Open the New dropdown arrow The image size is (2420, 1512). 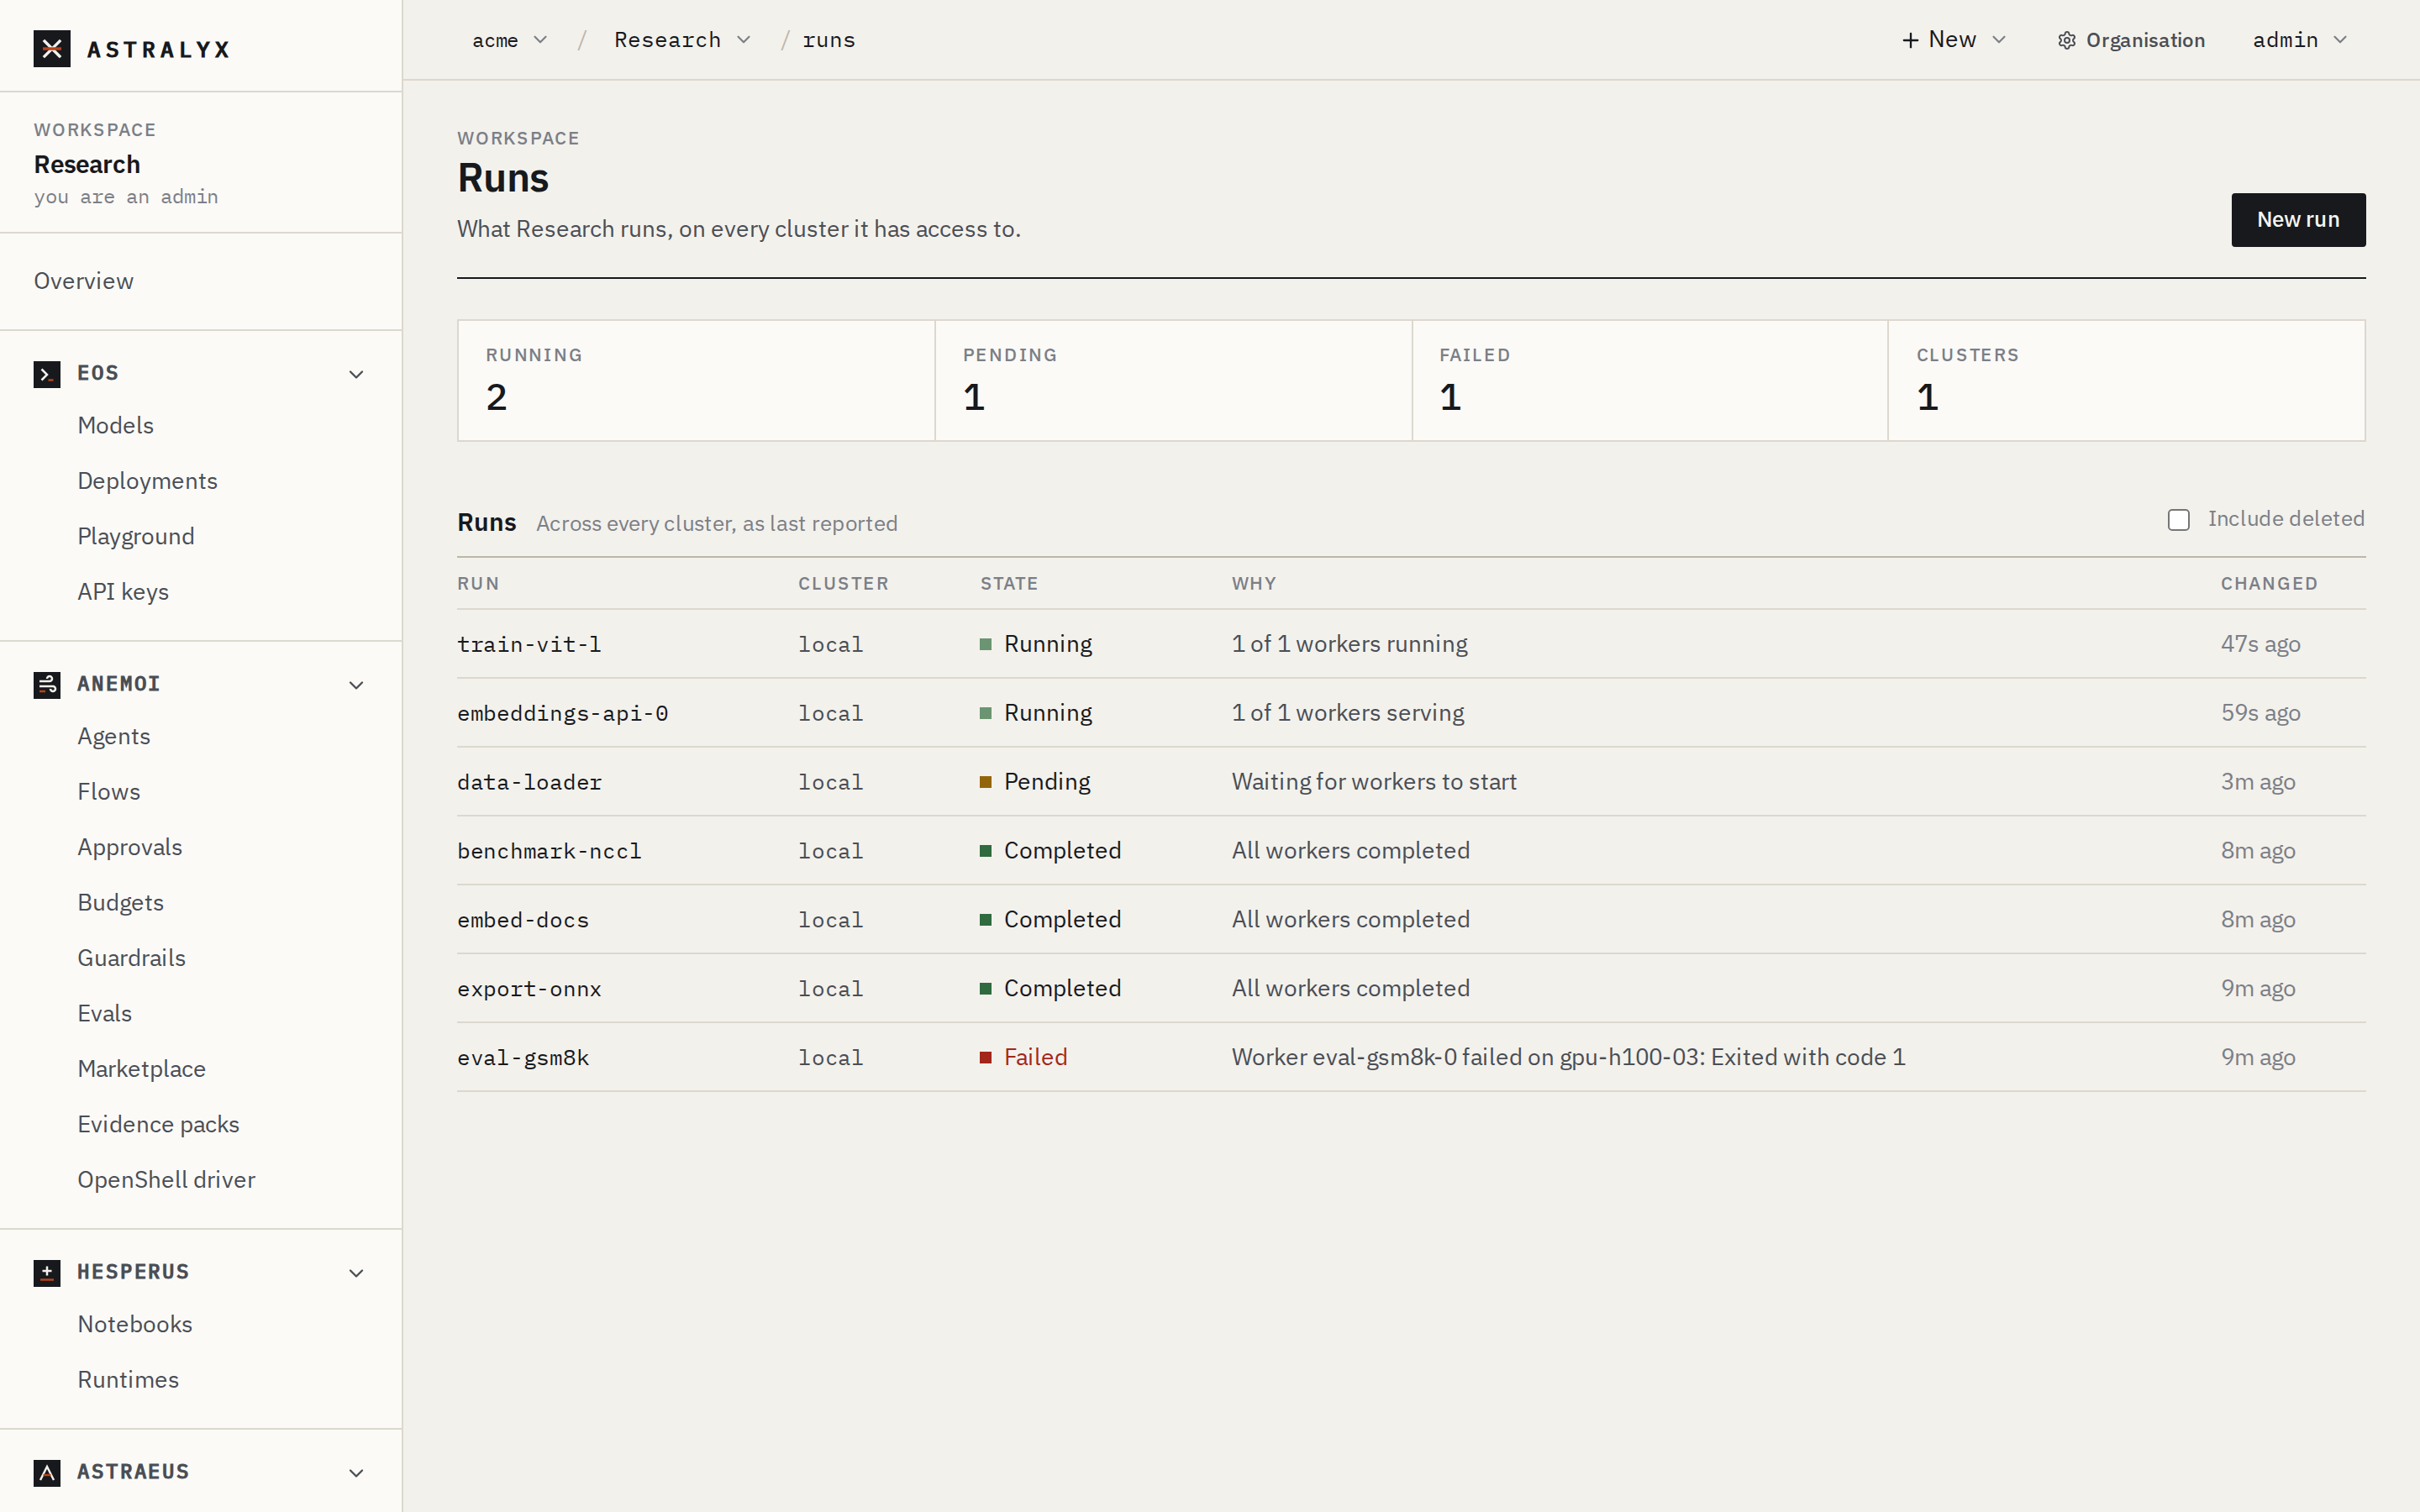click(x=1999, y=40)
